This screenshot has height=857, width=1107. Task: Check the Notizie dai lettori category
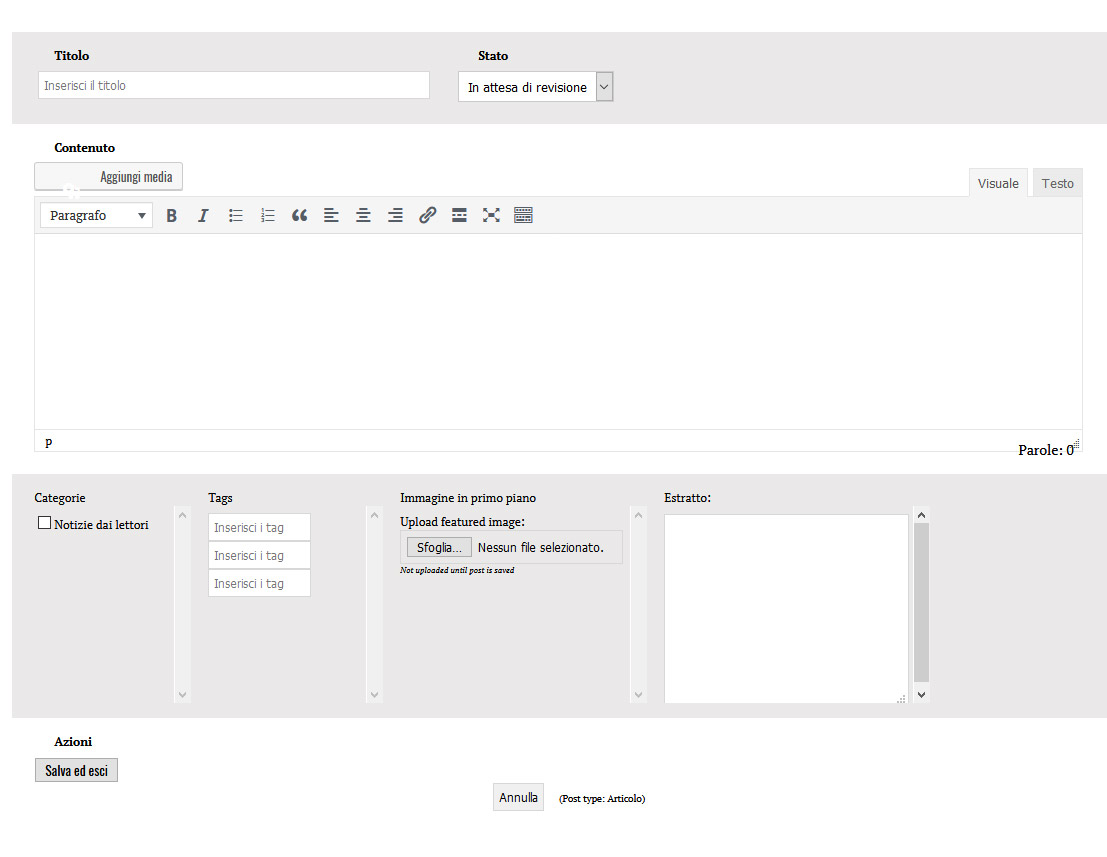click(x=44, y=523)
